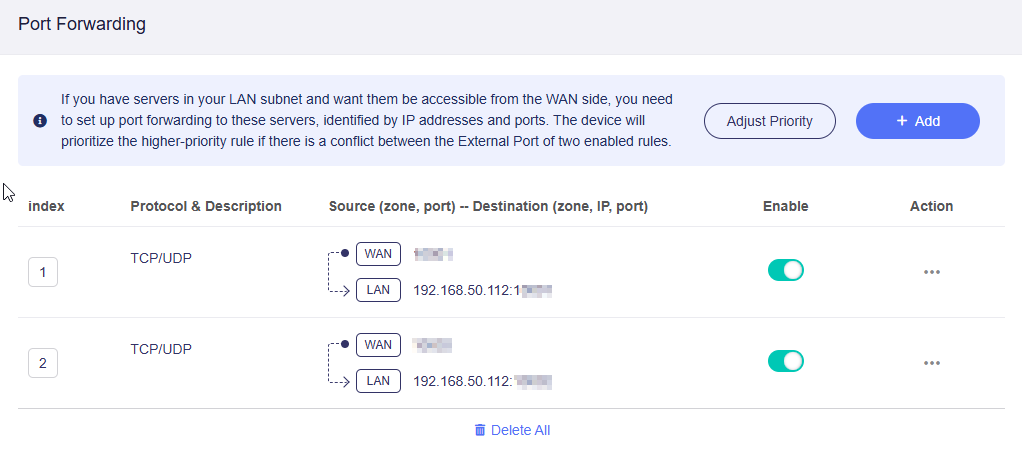The height and width of the screenshot is (450, 1022).
Task: Click the Protocol & Description column header
Action: (206, 206)
